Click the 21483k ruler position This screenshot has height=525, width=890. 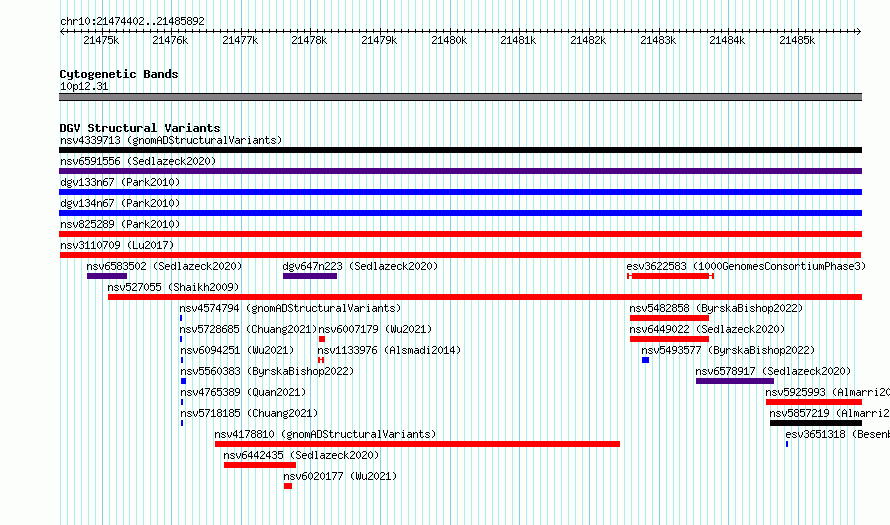(x=658, y=40)
